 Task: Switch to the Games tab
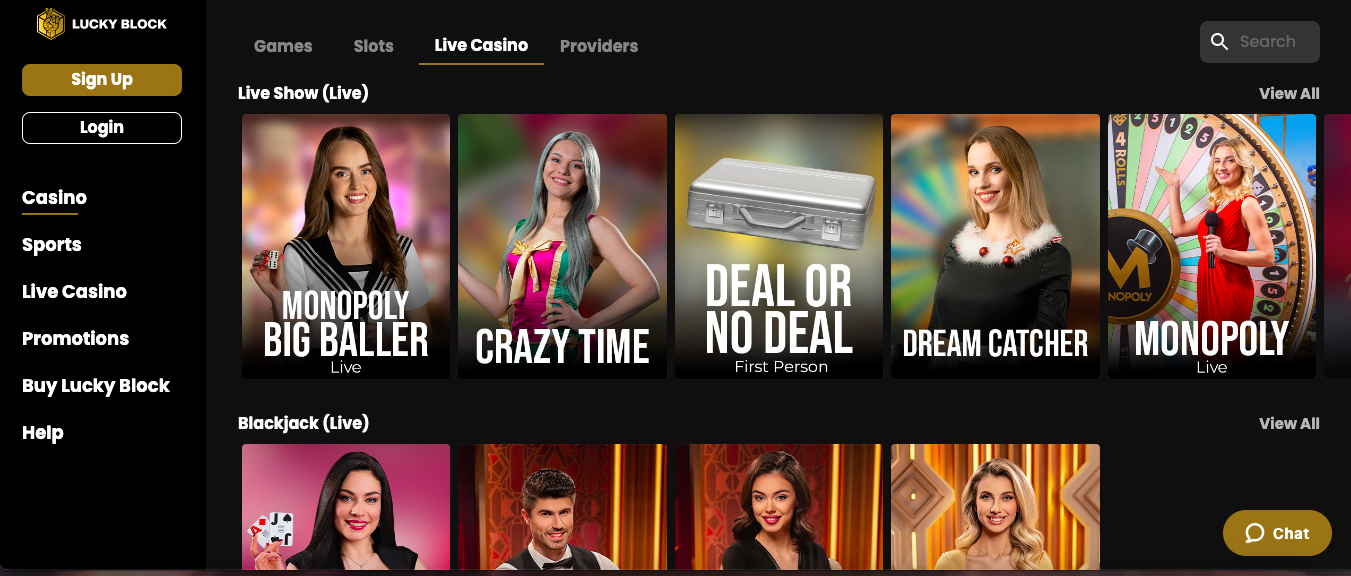[x=283, y=46]
